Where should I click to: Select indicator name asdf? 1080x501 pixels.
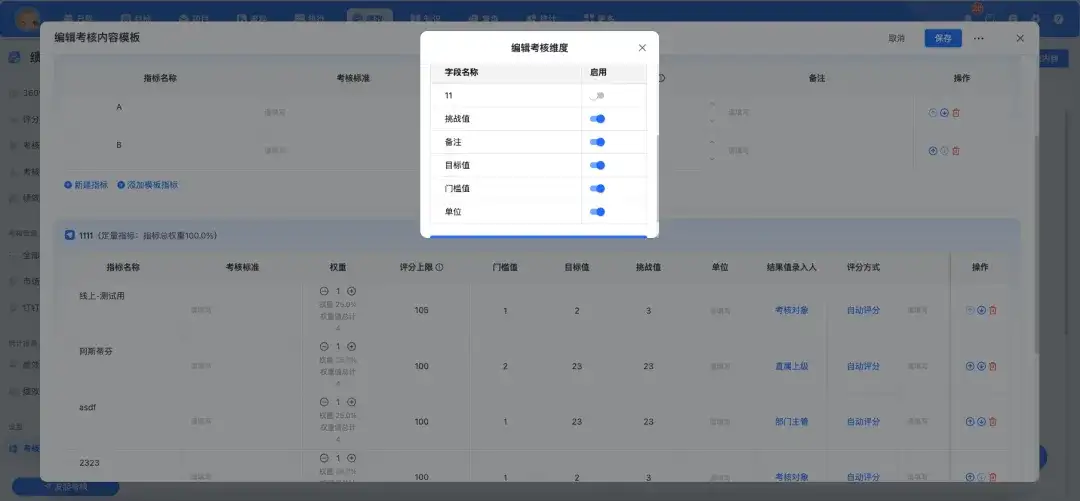coord(87,407)
